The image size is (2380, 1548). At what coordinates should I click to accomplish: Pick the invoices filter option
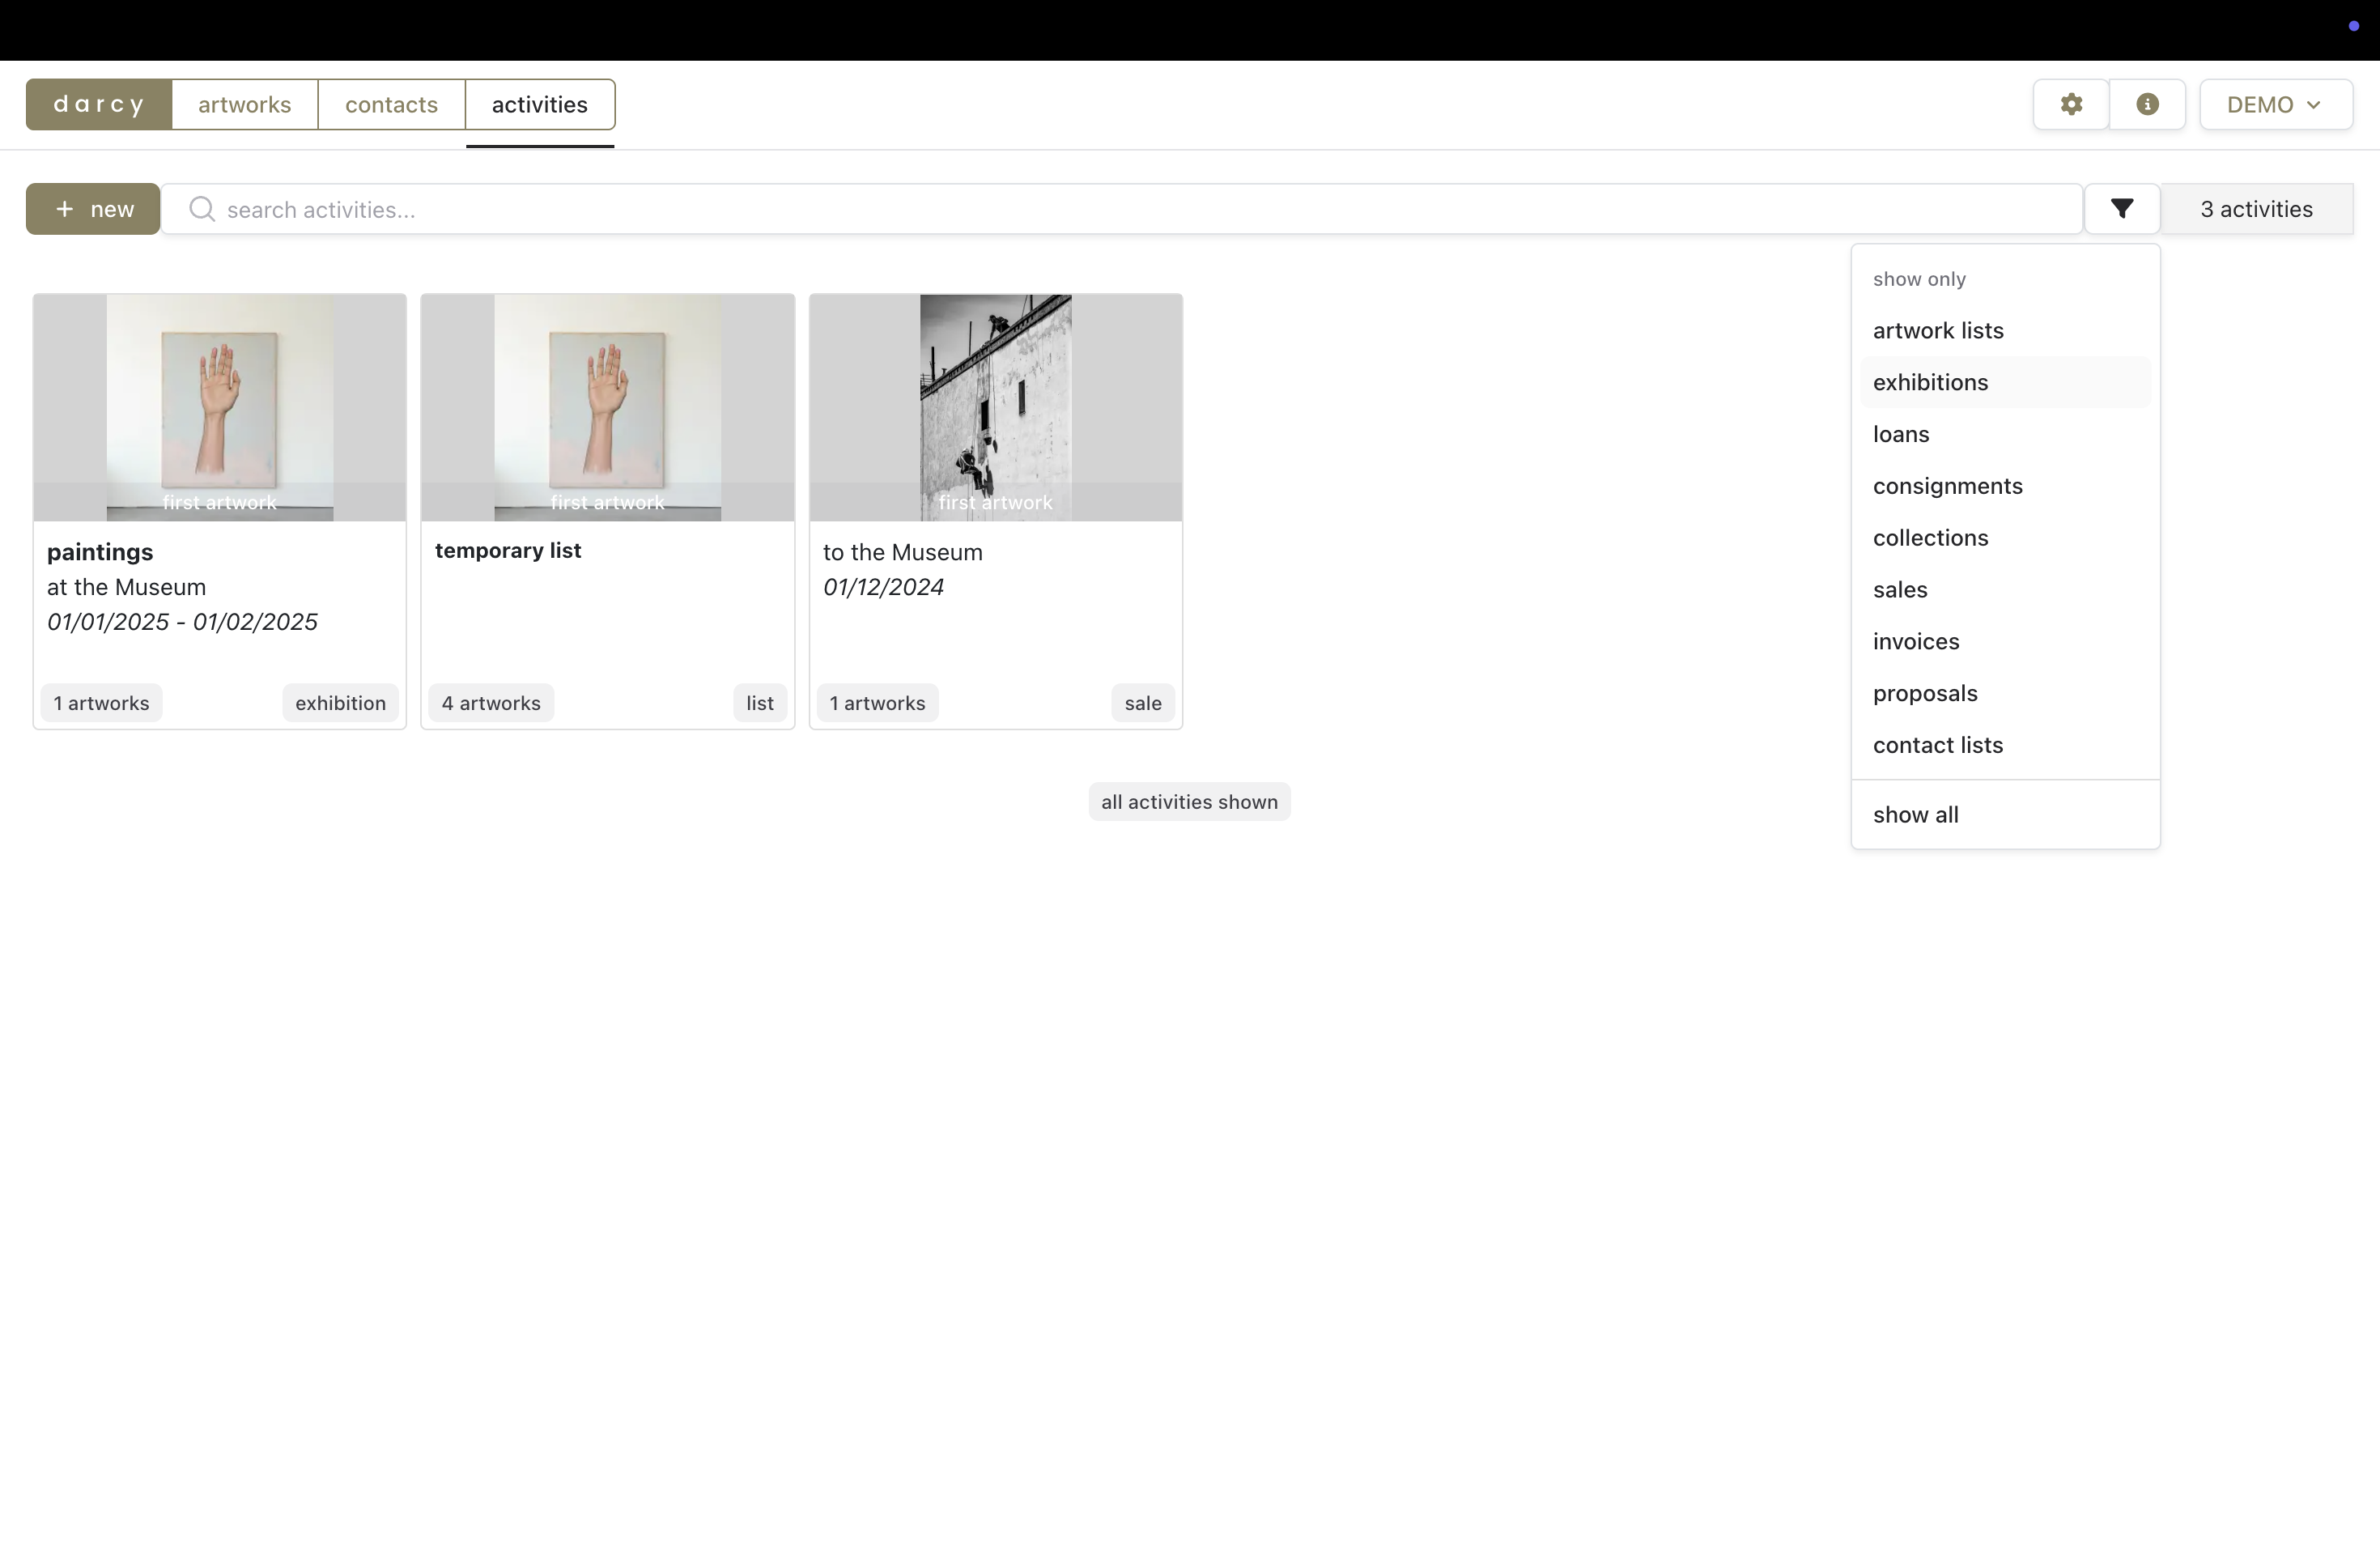click(1915, 641)
